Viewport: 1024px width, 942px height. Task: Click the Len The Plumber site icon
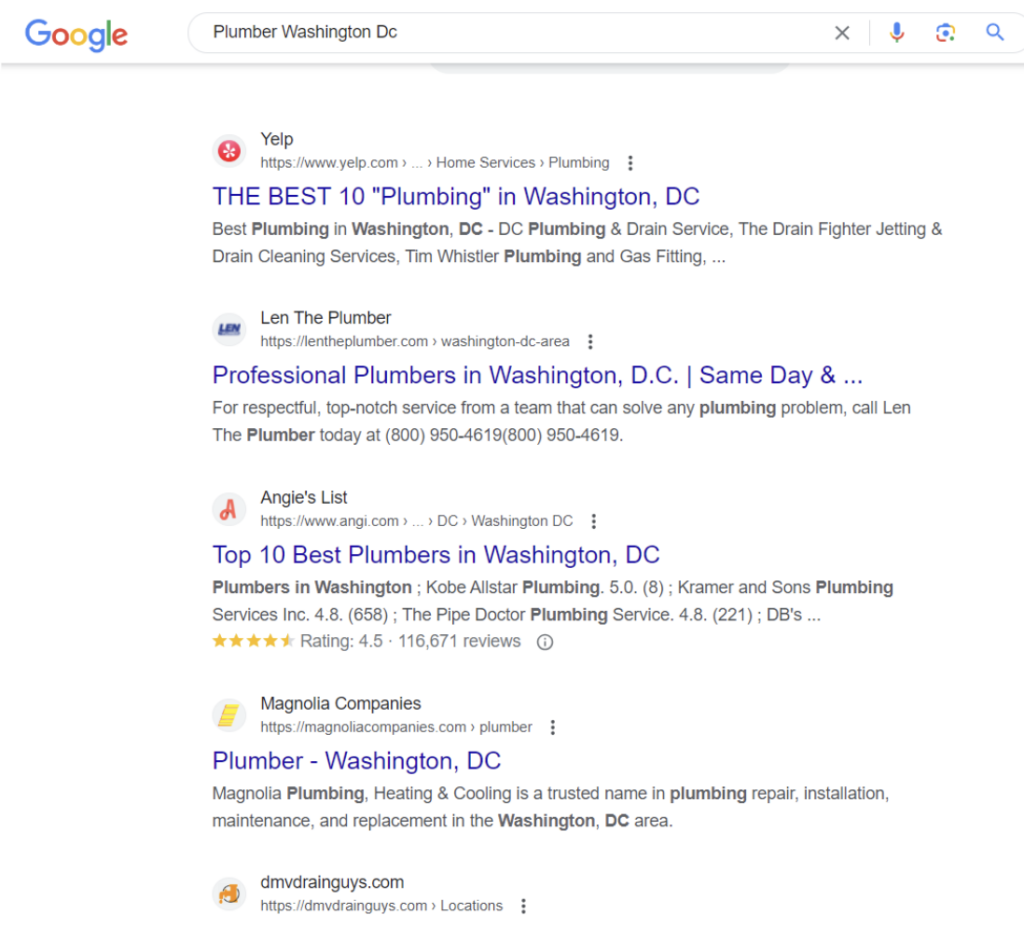tap(228, 328)
